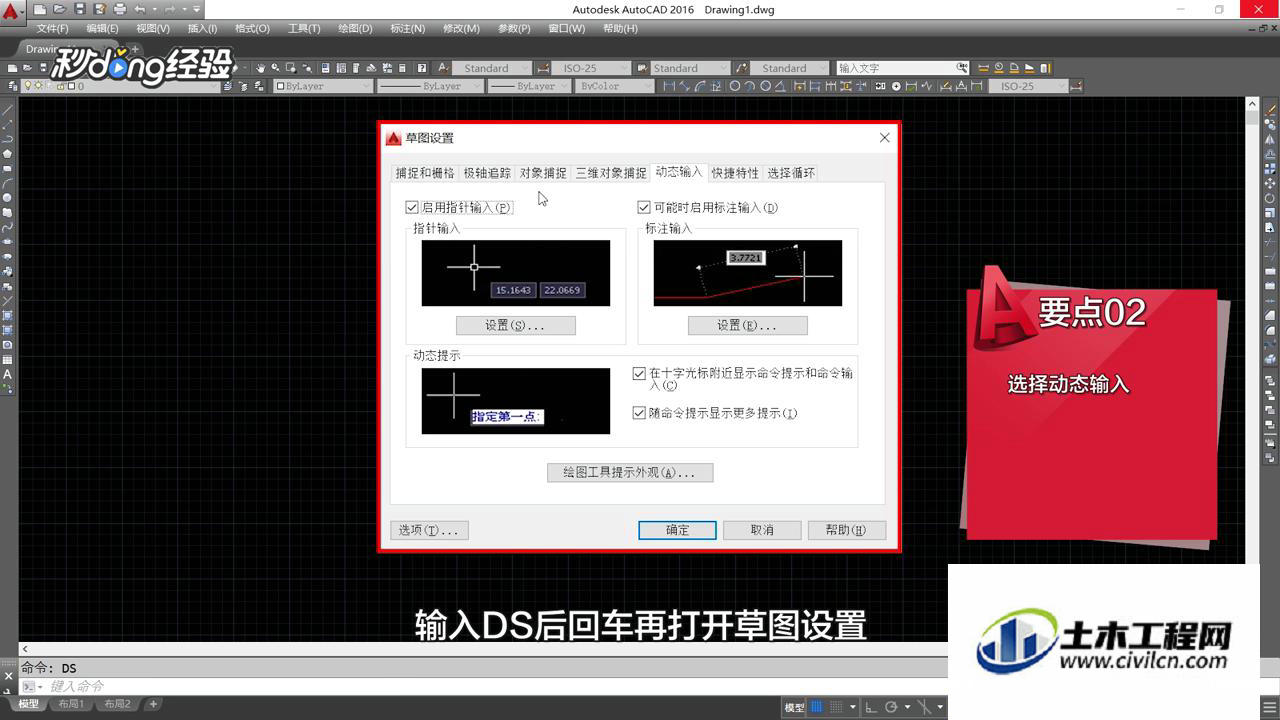The image size is (1280, 720).
Task: Click the Find text search icon
Action: pyautogui.click(x=962, y=68)
